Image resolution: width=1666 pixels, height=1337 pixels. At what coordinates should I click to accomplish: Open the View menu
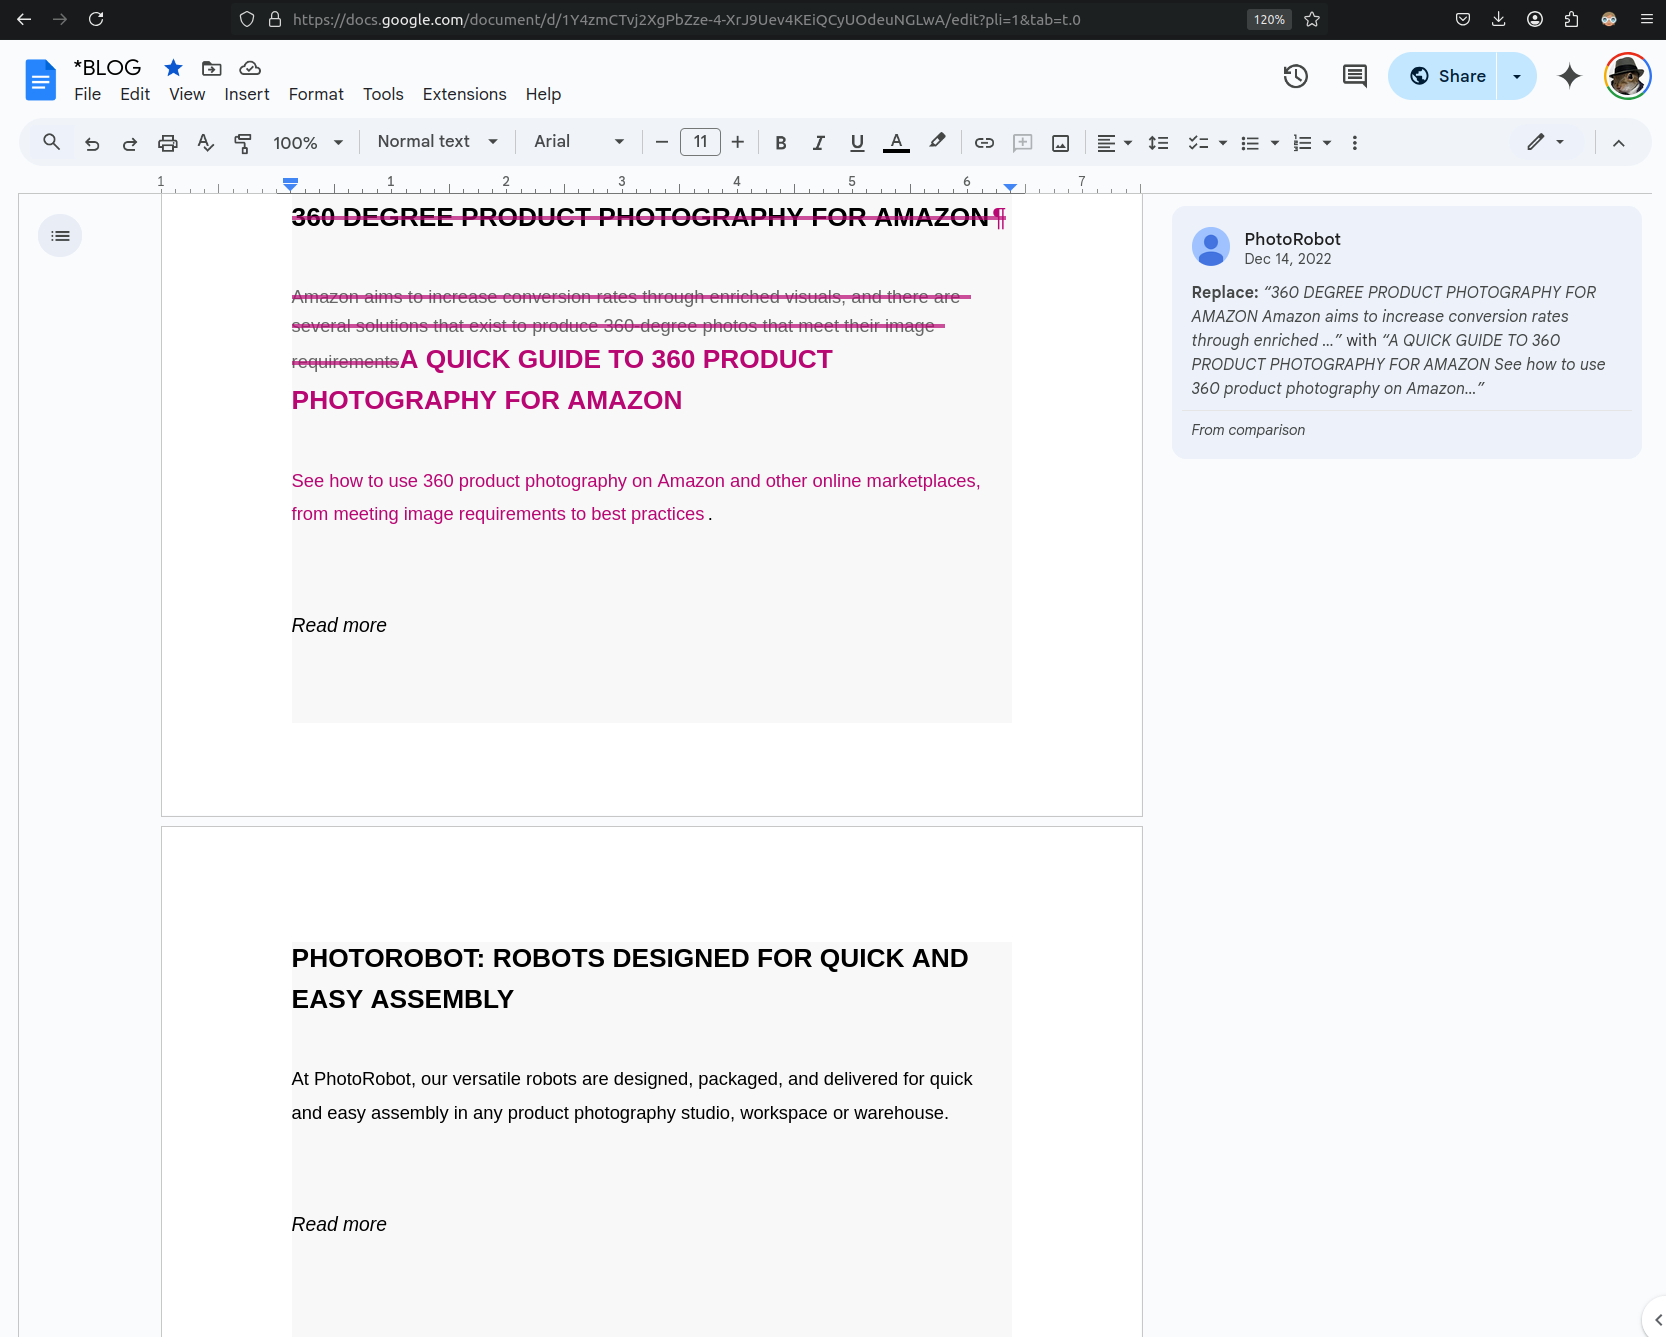coord(187,94)
